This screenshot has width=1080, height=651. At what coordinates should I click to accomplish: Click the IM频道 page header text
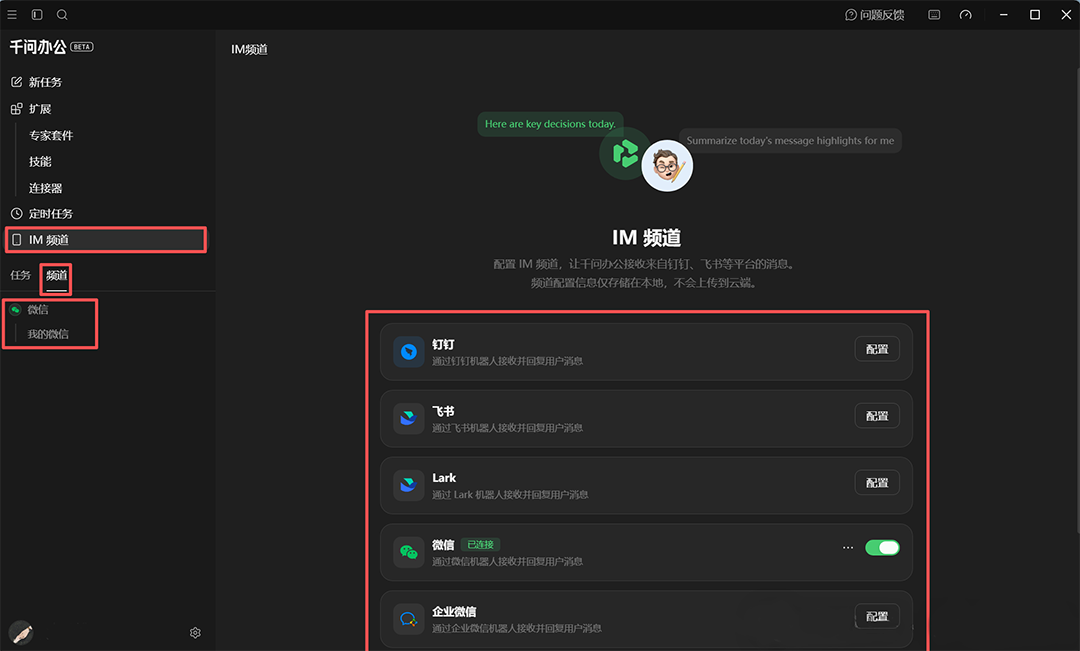coord(249,50)
